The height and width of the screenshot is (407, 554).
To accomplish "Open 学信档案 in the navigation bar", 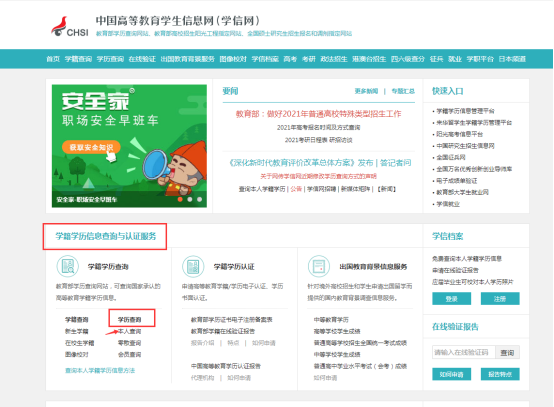I will pyautogui.click(x=265, y=59).
